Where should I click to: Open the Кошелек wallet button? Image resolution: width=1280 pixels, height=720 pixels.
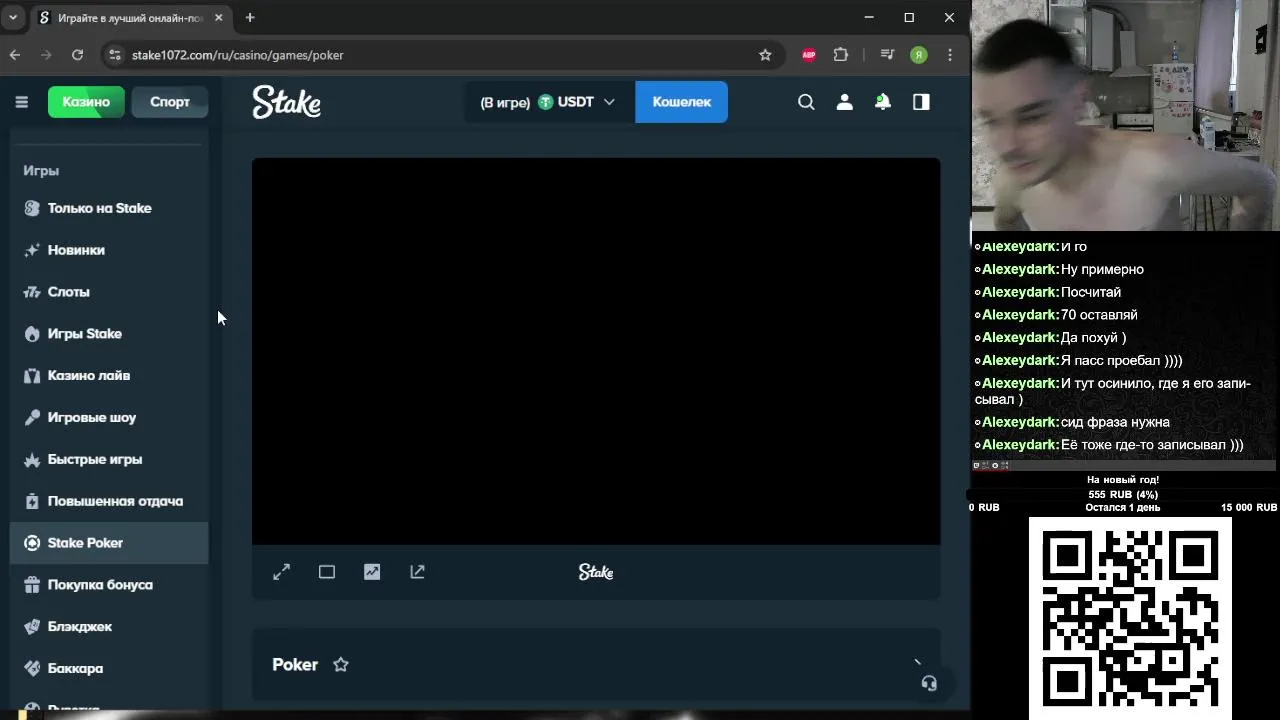[x=681, y=102]
